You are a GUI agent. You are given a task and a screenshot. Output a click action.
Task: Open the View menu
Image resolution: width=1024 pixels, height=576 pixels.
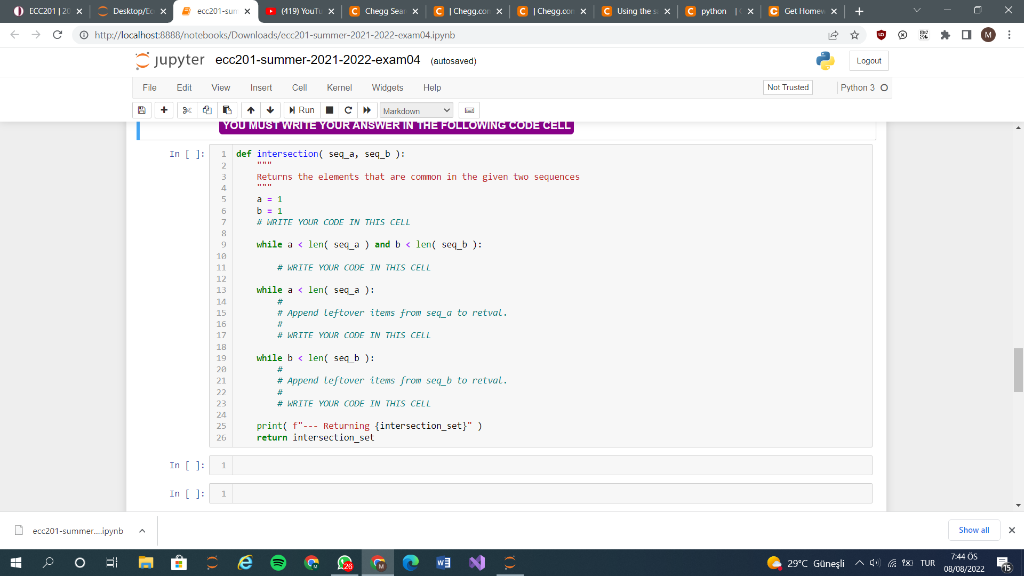(221, 88)
